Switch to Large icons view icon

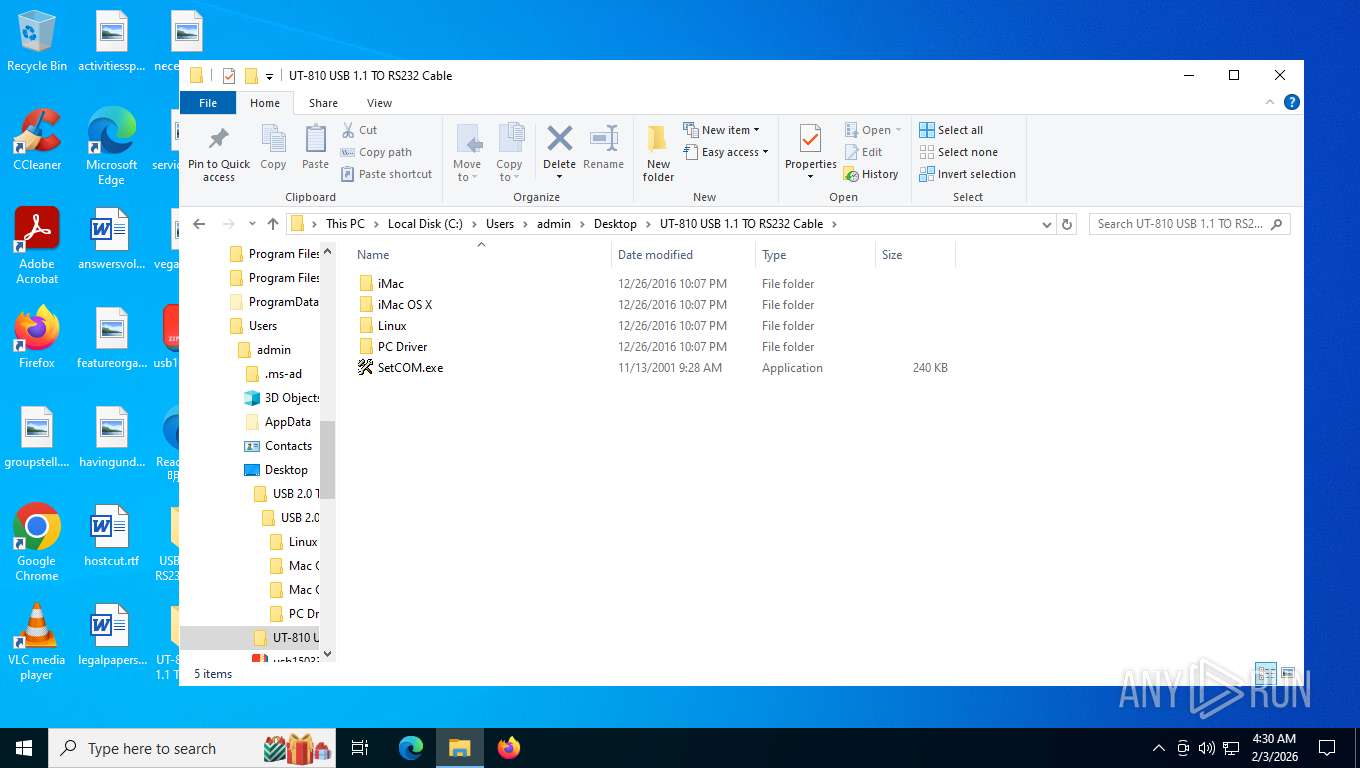(1288, 673)
